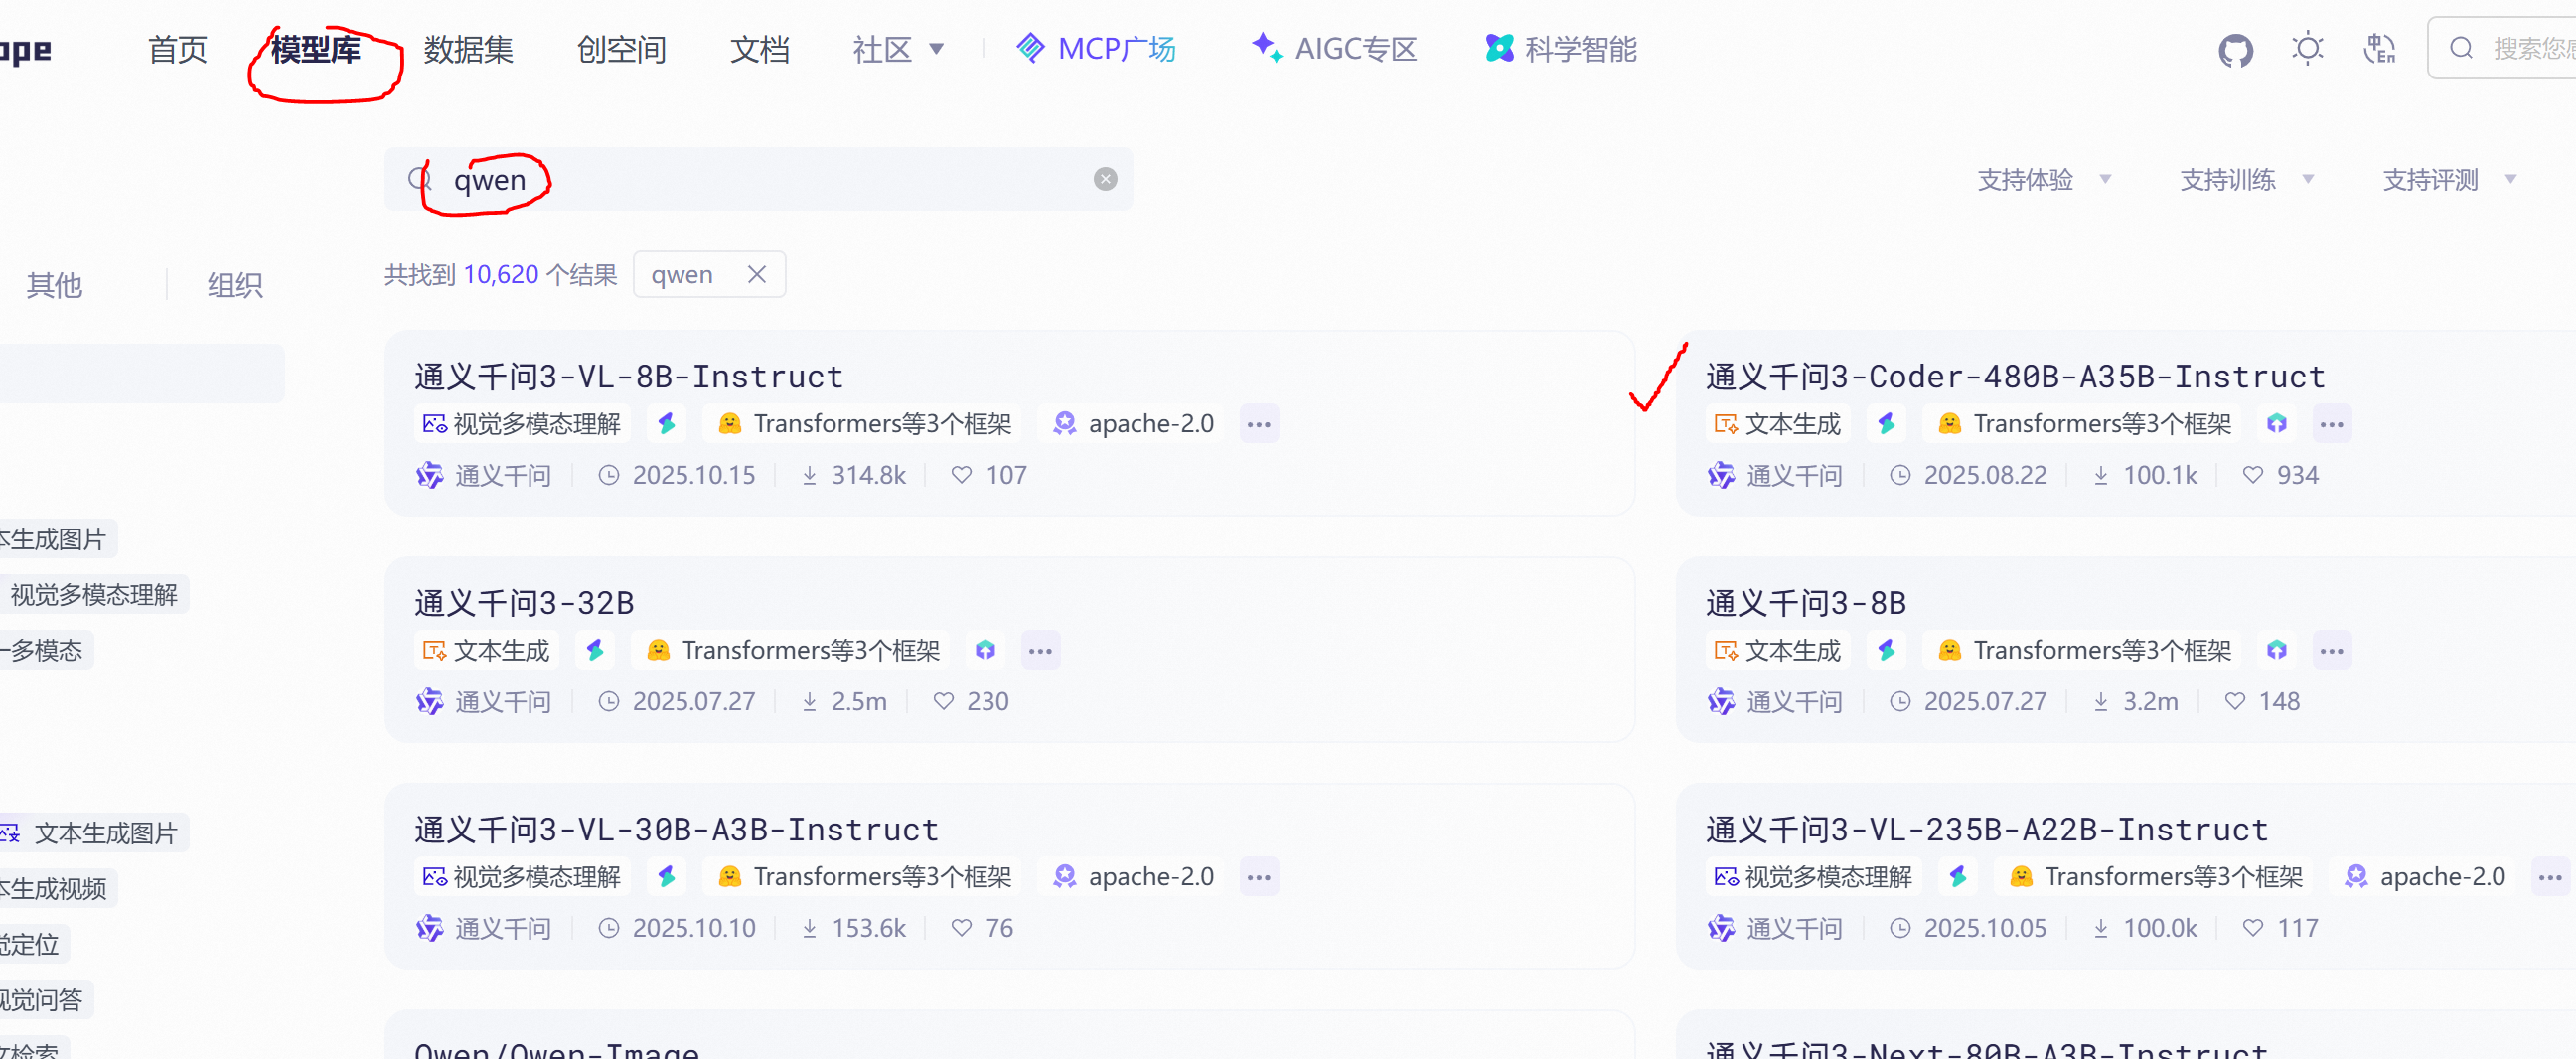Like 通义千问3-Coder-480B with heart icon
This screenshot has height=1059, width=2576.
point(2252,475)
